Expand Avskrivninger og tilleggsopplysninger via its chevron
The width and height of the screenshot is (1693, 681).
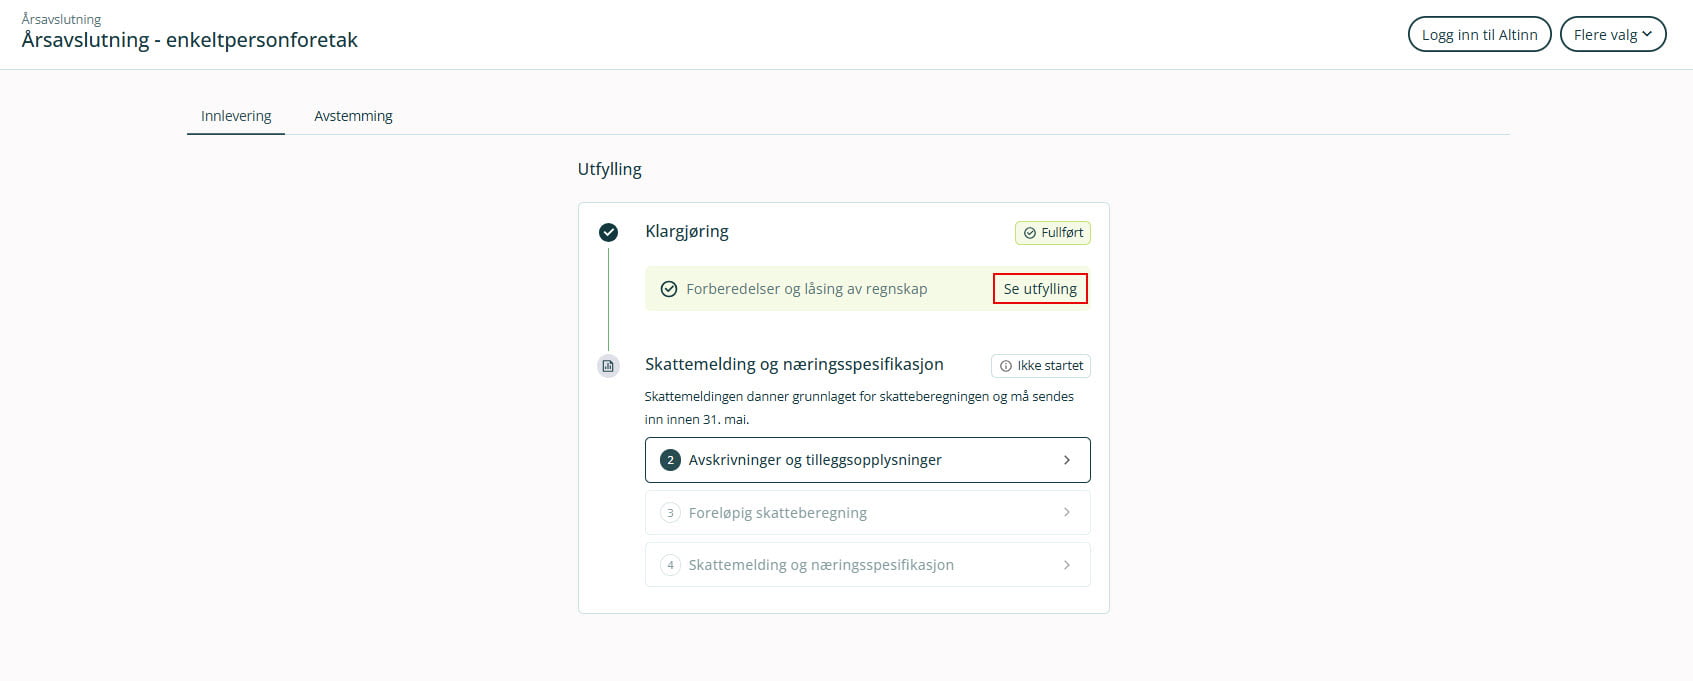point(1067,460)
